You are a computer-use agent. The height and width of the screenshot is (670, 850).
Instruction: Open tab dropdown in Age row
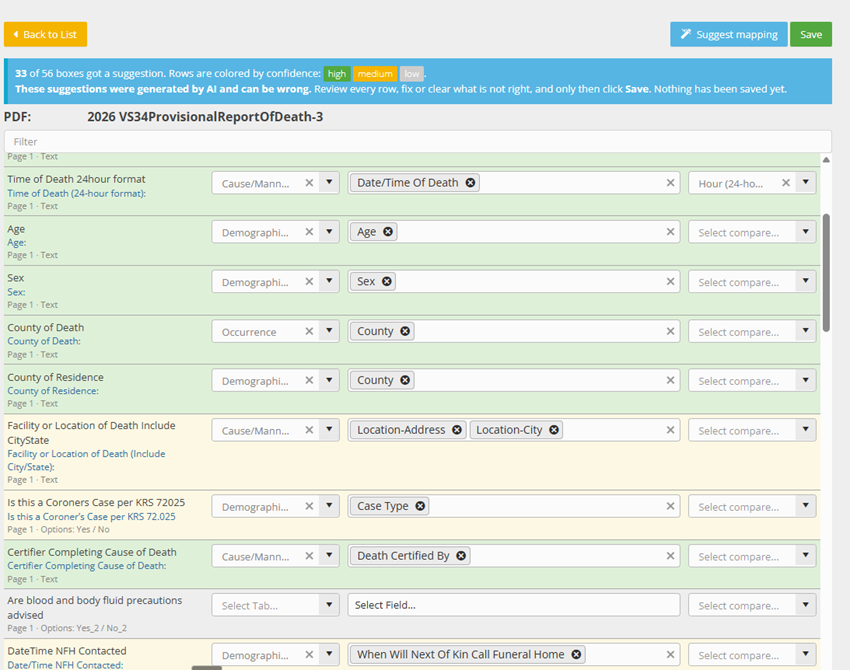(329, 231)
